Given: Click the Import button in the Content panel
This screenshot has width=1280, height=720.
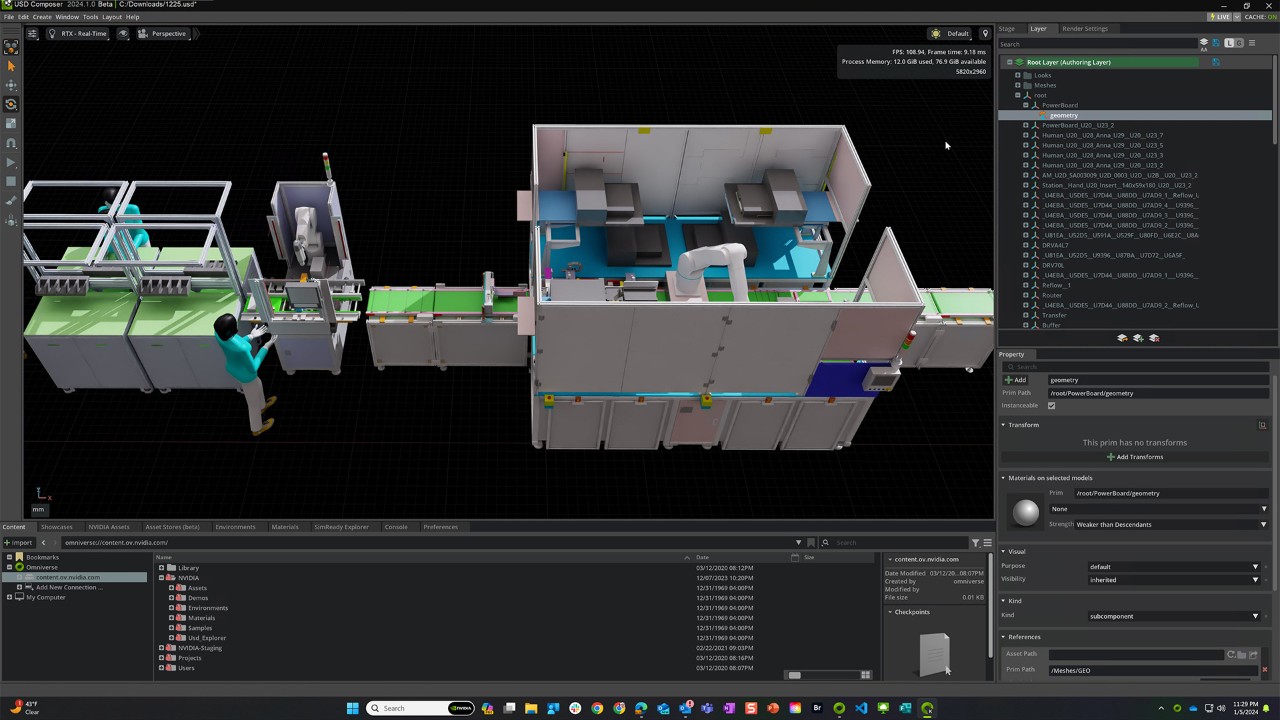Looking at the screenshot, I should [20, 542].
